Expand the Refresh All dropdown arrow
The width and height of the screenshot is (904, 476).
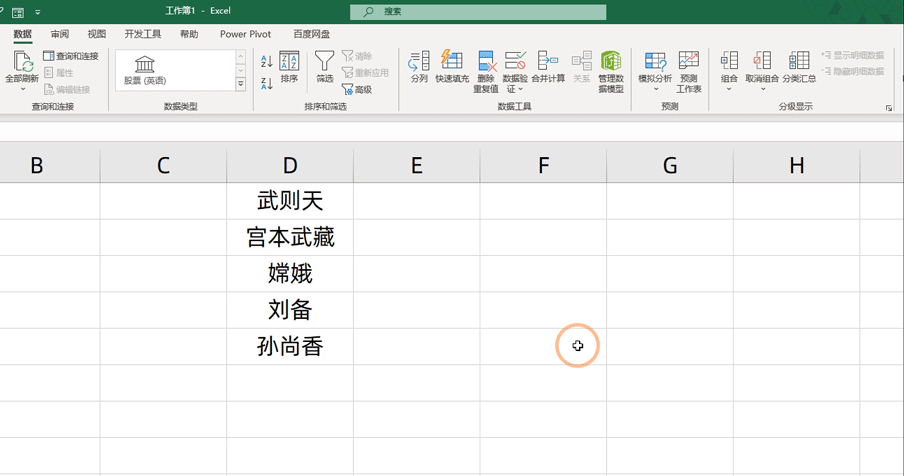(x=22, y=89)
